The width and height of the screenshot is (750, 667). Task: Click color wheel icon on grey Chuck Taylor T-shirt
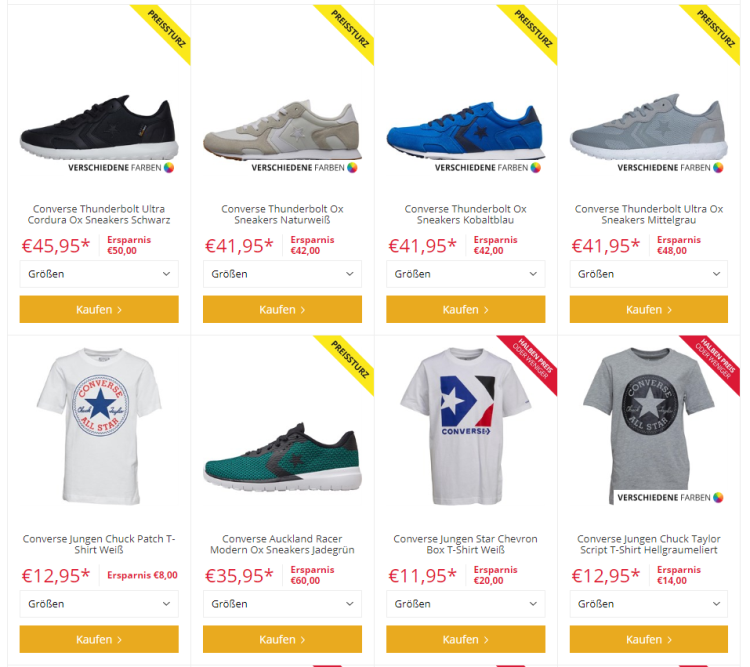(x=718, y=498)
